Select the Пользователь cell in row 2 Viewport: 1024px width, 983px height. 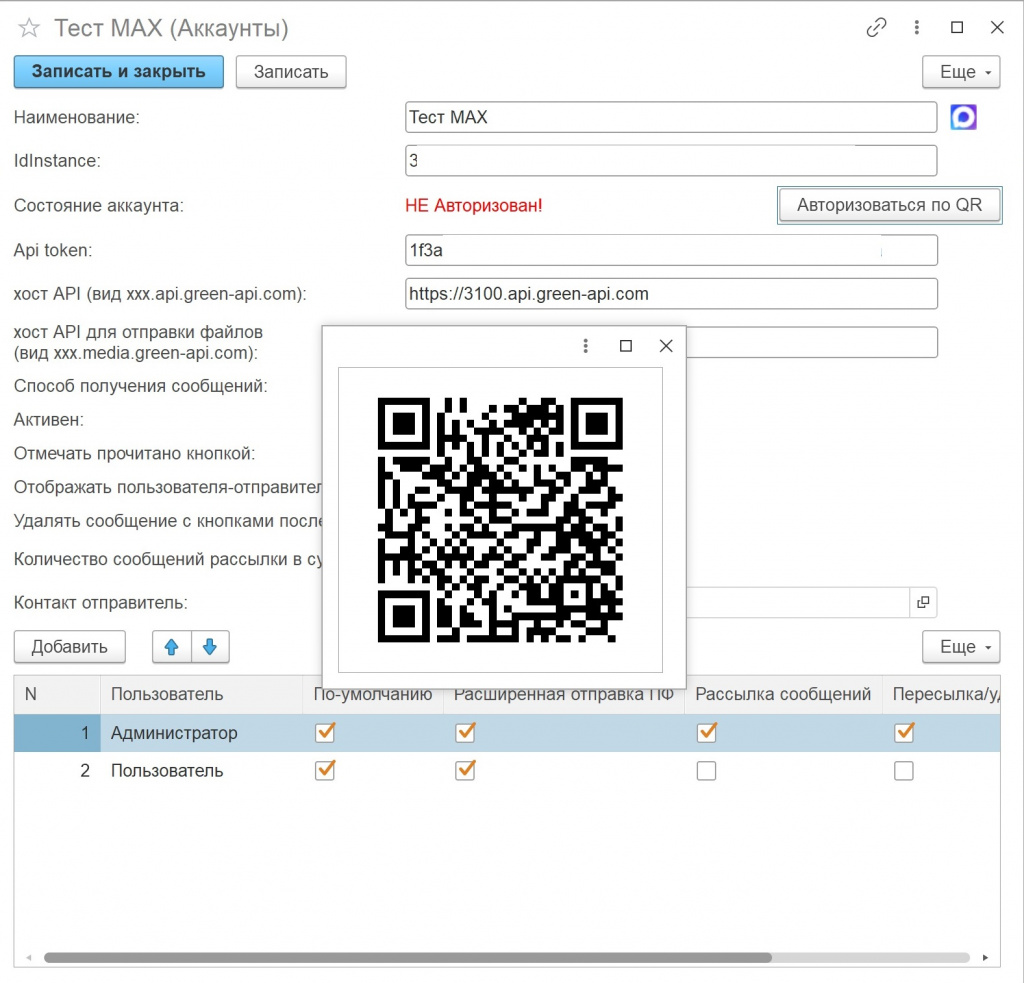pyautogui.click(x=202, y=771)
